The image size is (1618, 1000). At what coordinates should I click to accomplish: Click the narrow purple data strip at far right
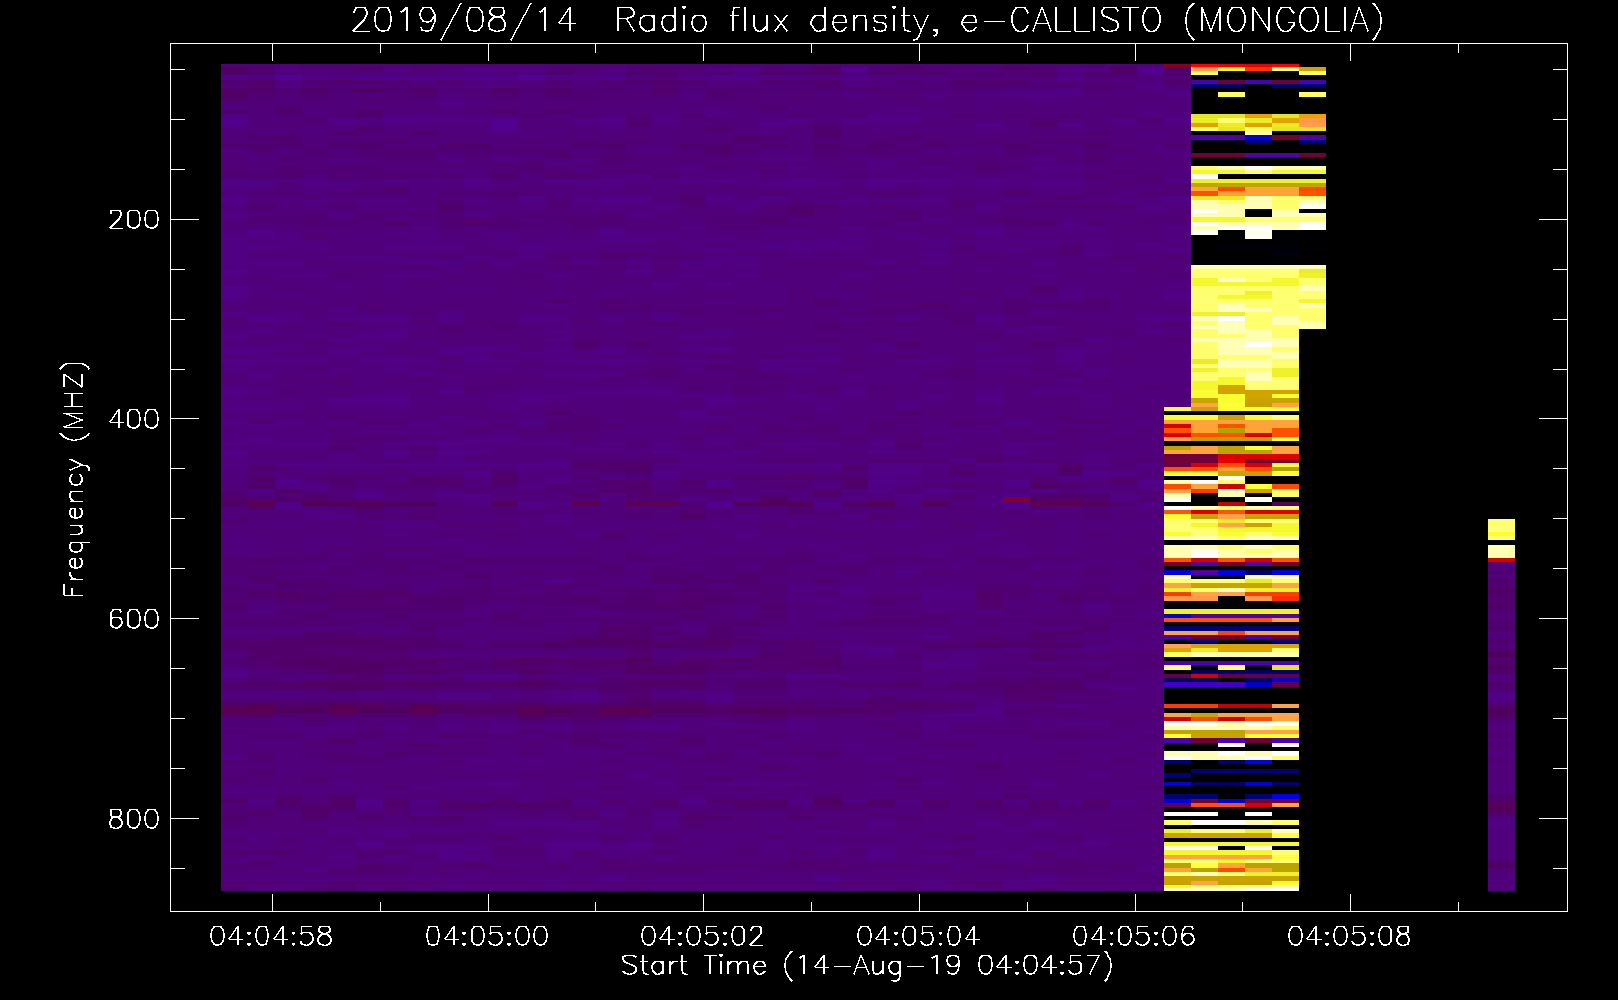tap(1501, 725)
